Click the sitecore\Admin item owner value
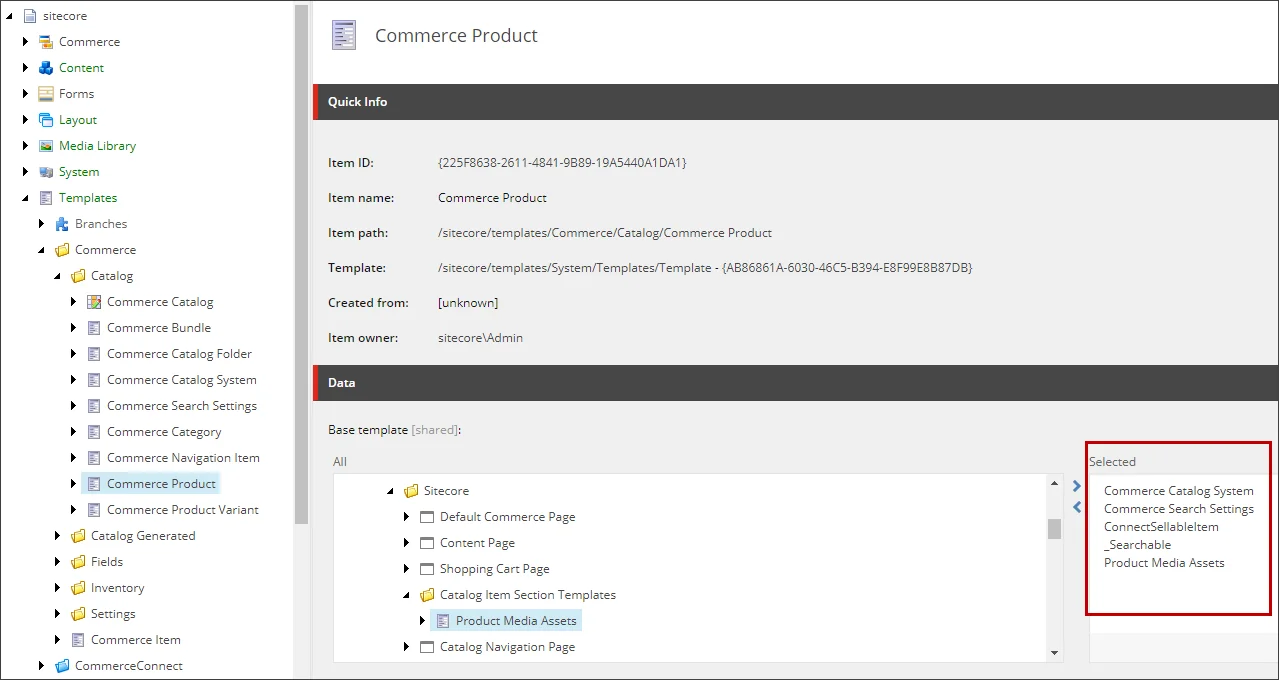The width and height of the screenshot is (1279, 680). pyautogui.click(x=480, y=338)
